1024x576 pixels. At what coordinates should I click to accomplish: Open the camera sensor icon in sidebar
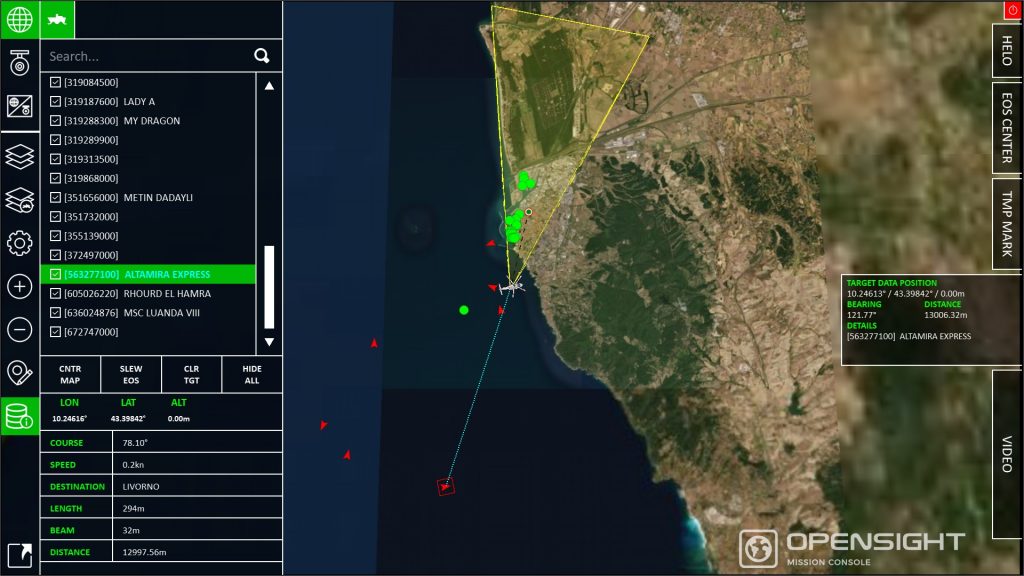20,63
